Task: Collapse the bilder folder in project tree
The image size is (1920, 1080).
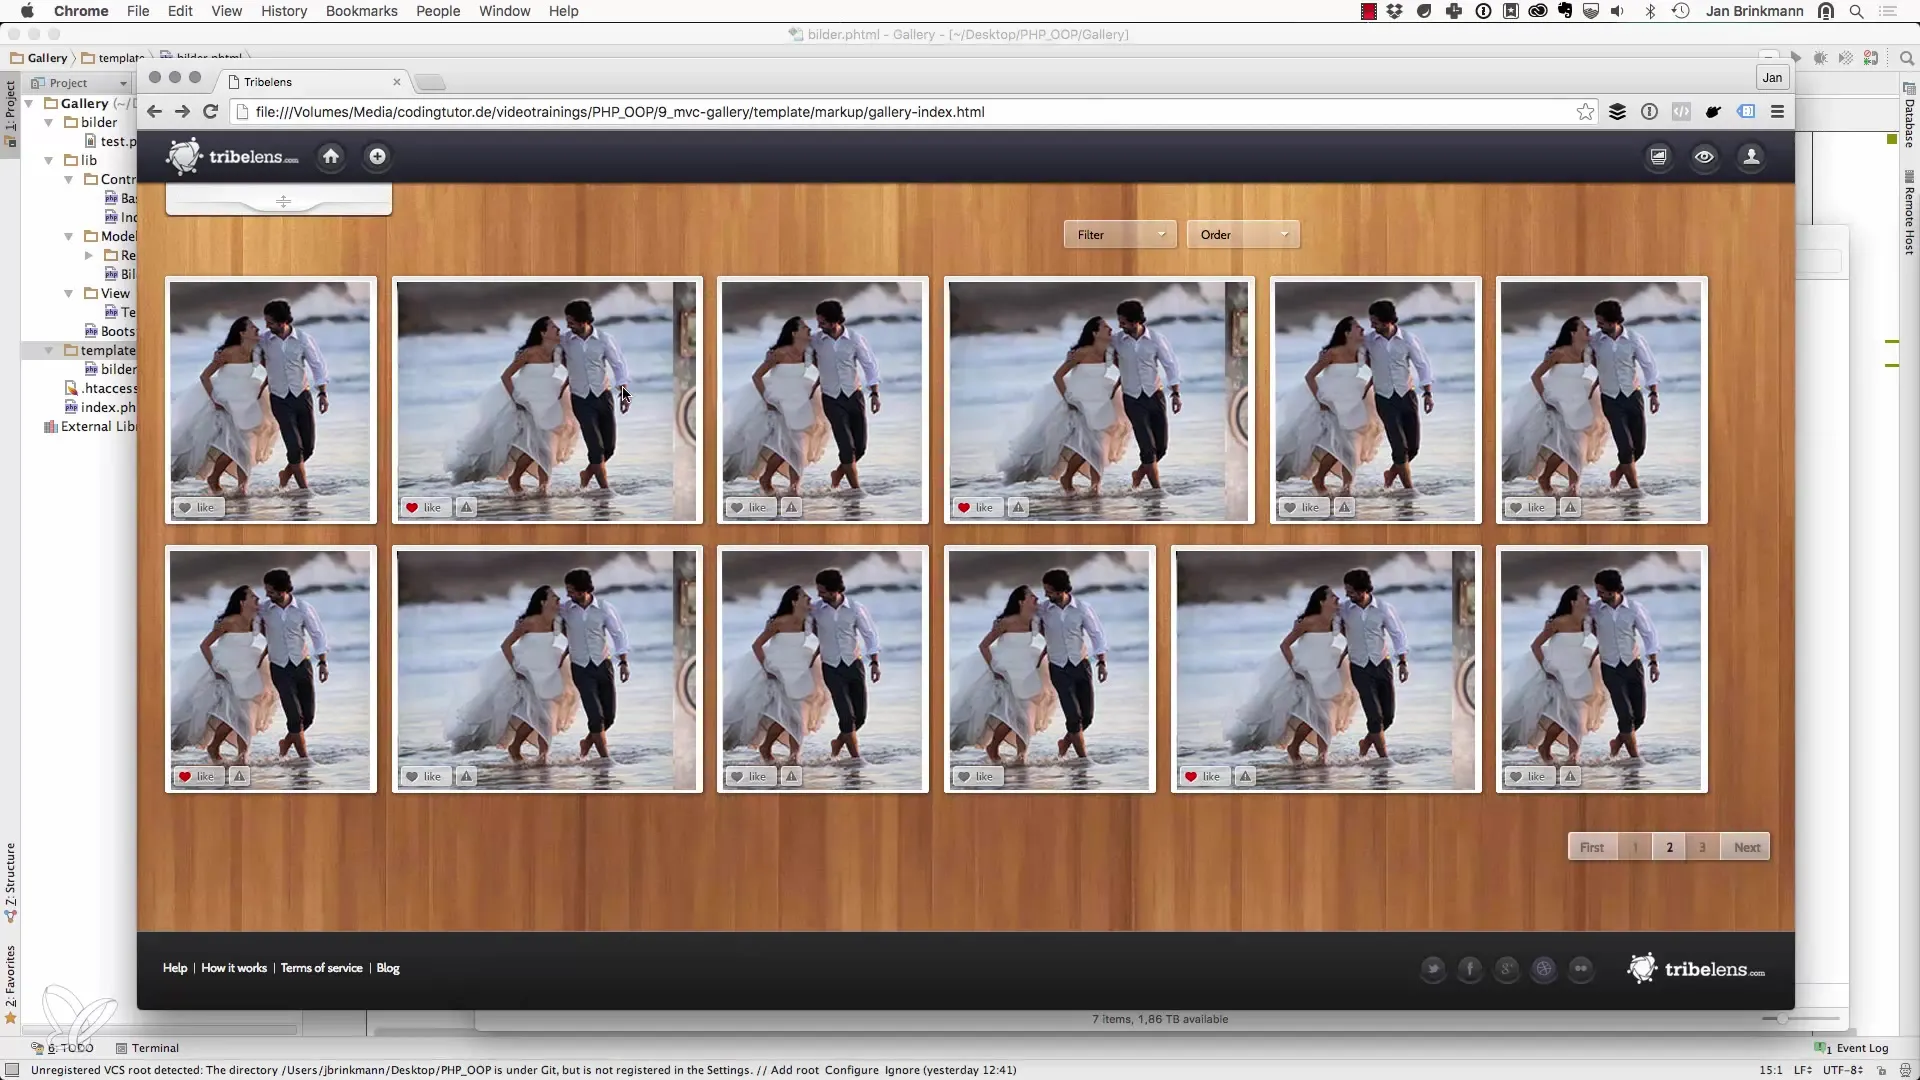Action: pos(49,122)
